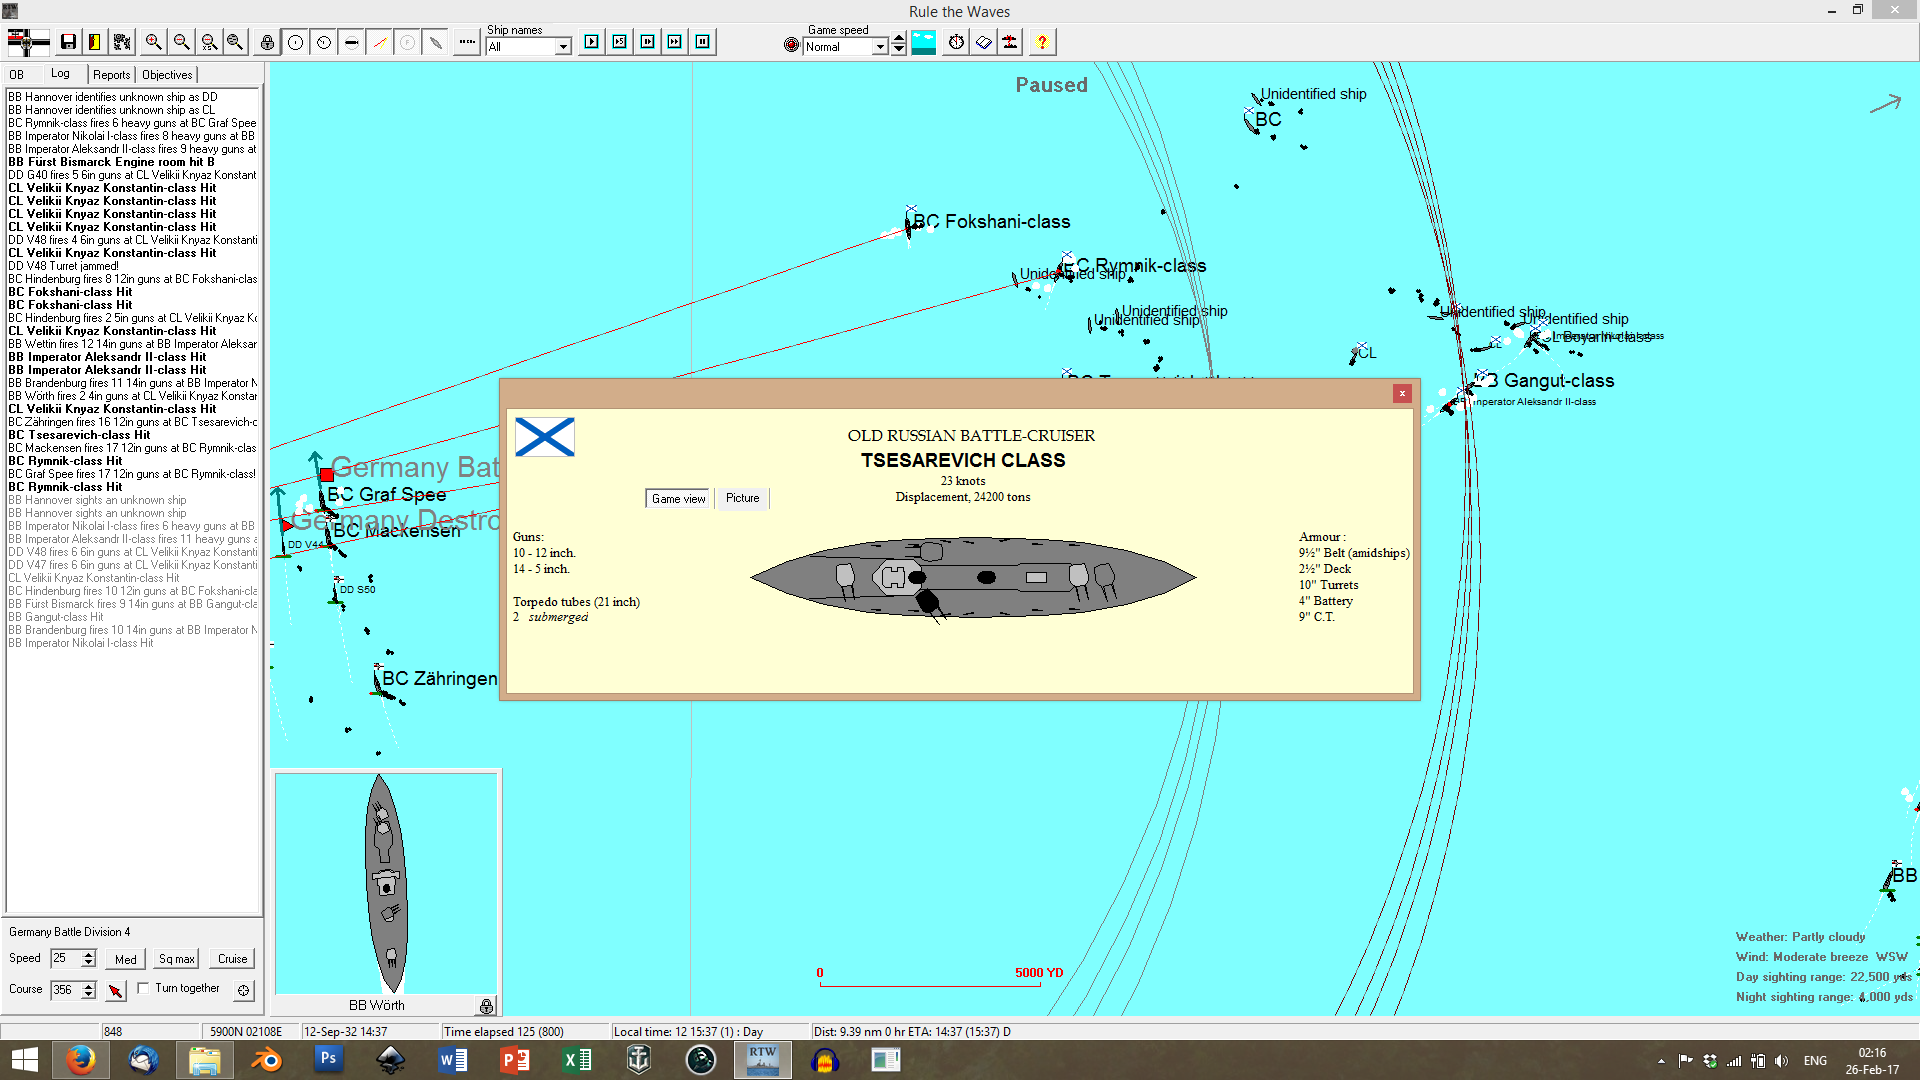Click the crosshair target button
Viewport: 1920px width, 1080px height.
click(x=243, y=990)
